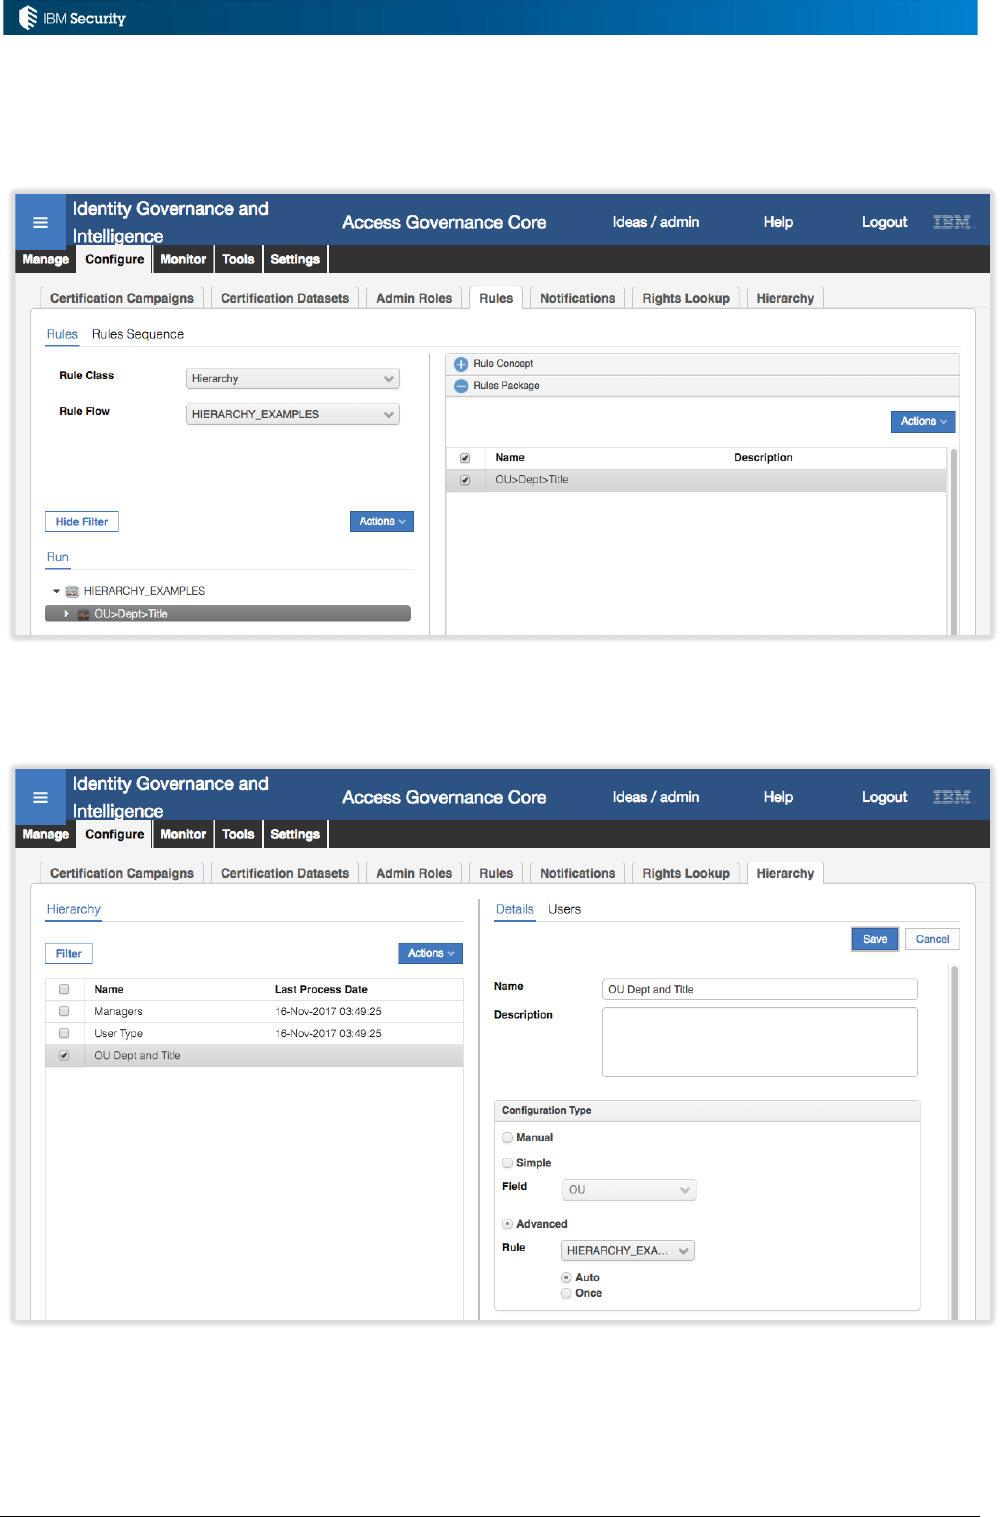Open Actions dropdown beside Hide Filter
Viewport: 1001px width, 1517px height.
pyautogui.click(x=381, y=521)
